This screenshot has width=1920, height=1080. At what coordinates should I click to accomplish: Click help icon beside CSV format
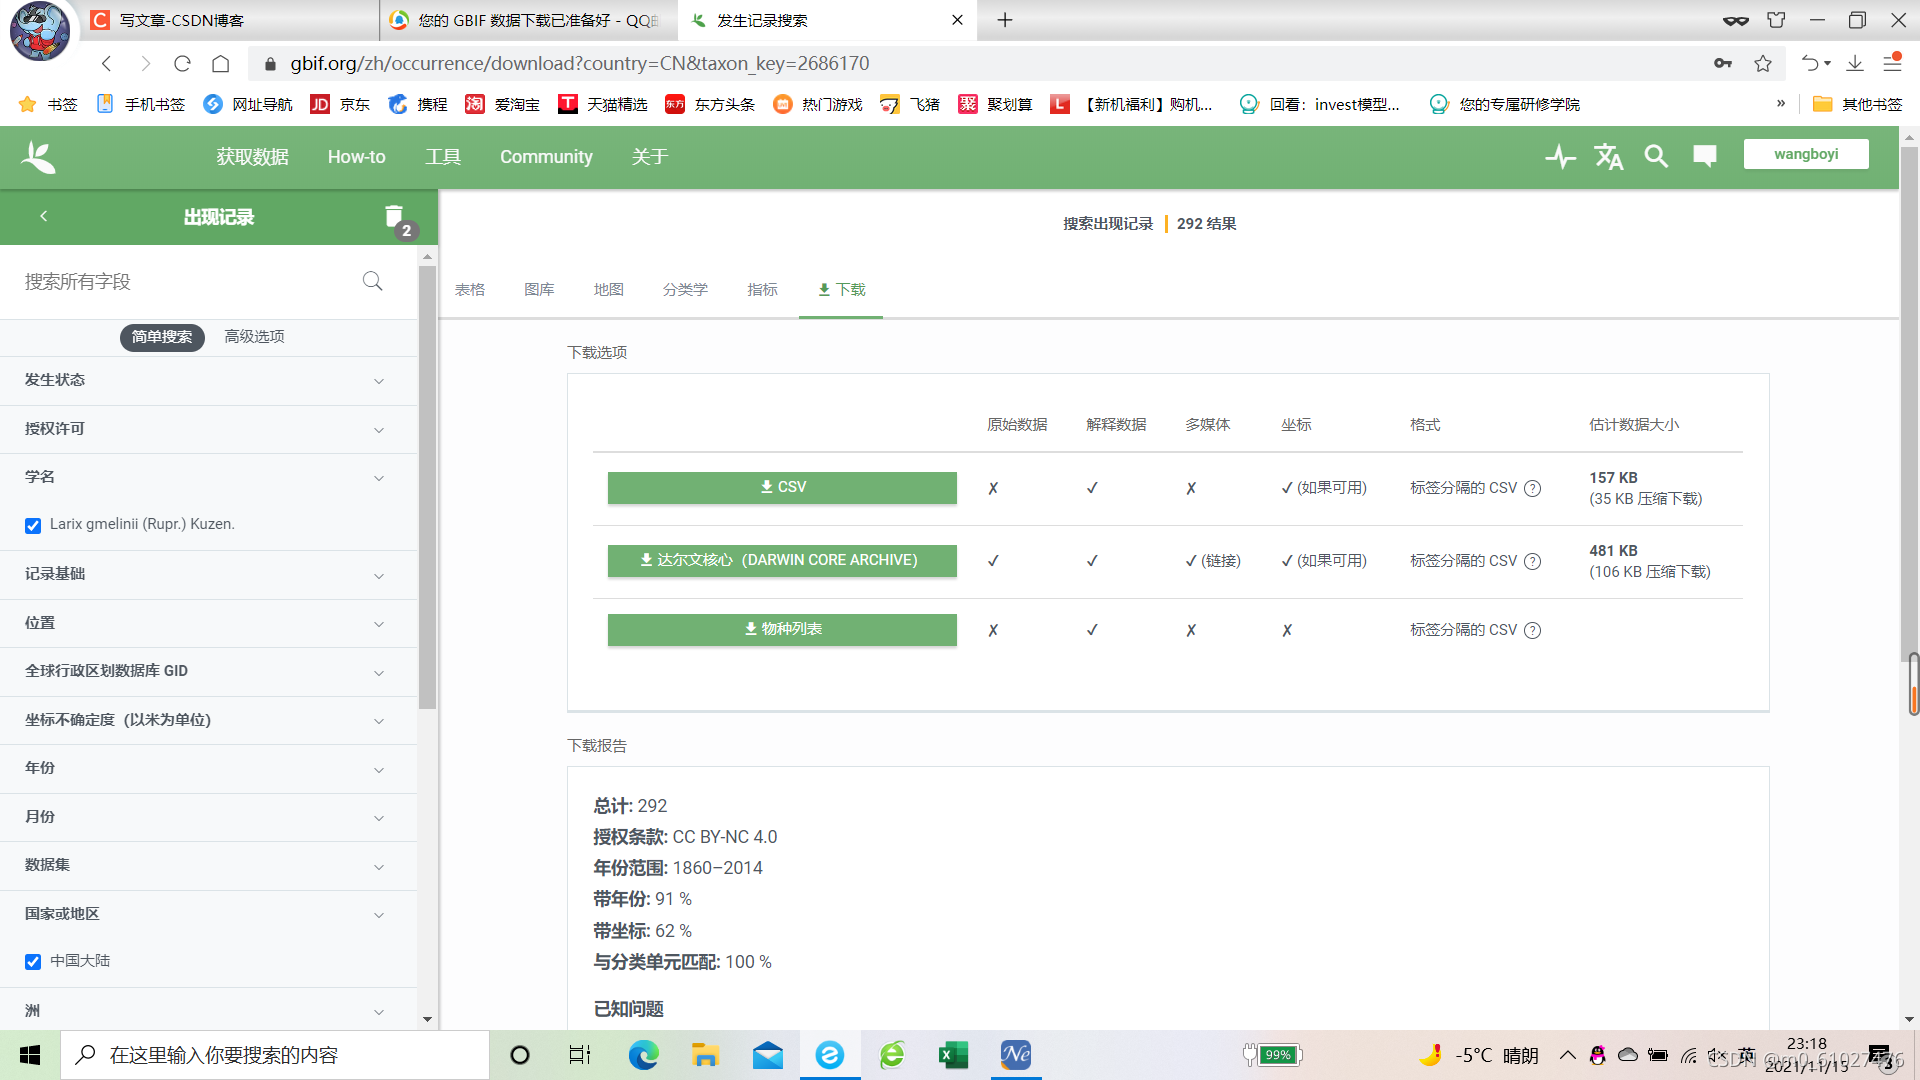point(1532,489)
